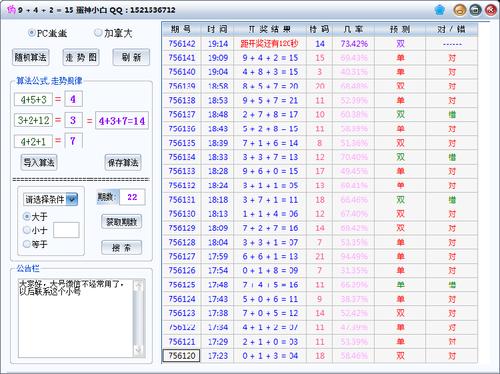This screenshot has height=374, width=500.
Task: Maximize the window with the dark round button
Action: (x=475, y=10)
